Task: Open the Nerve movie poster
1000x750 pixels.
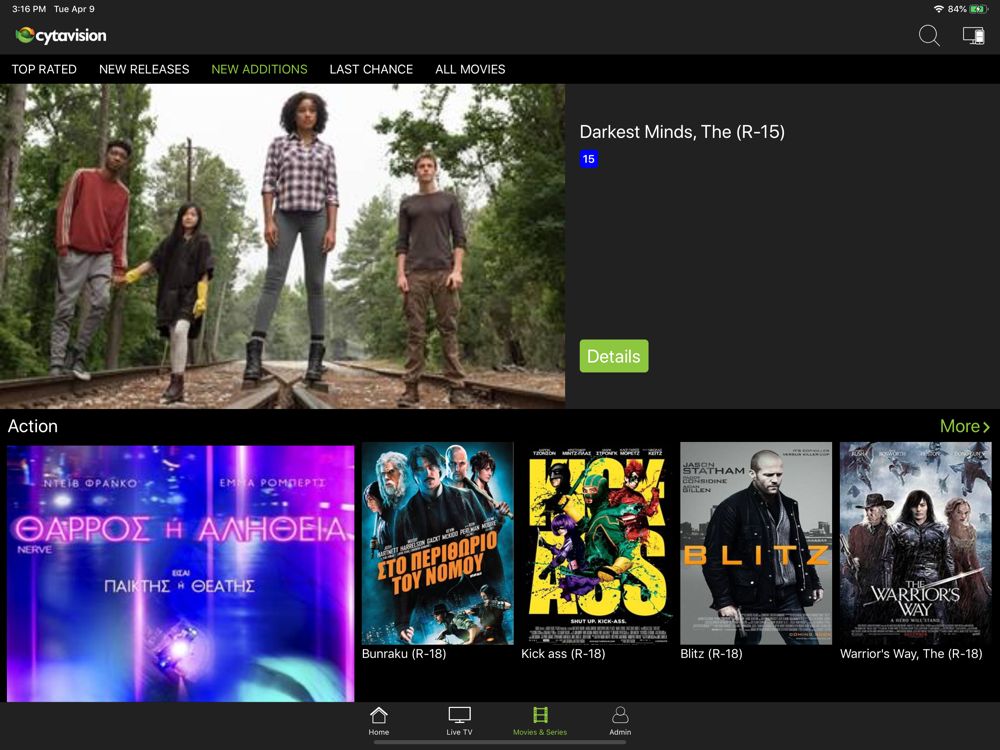Action: point(180,573)
